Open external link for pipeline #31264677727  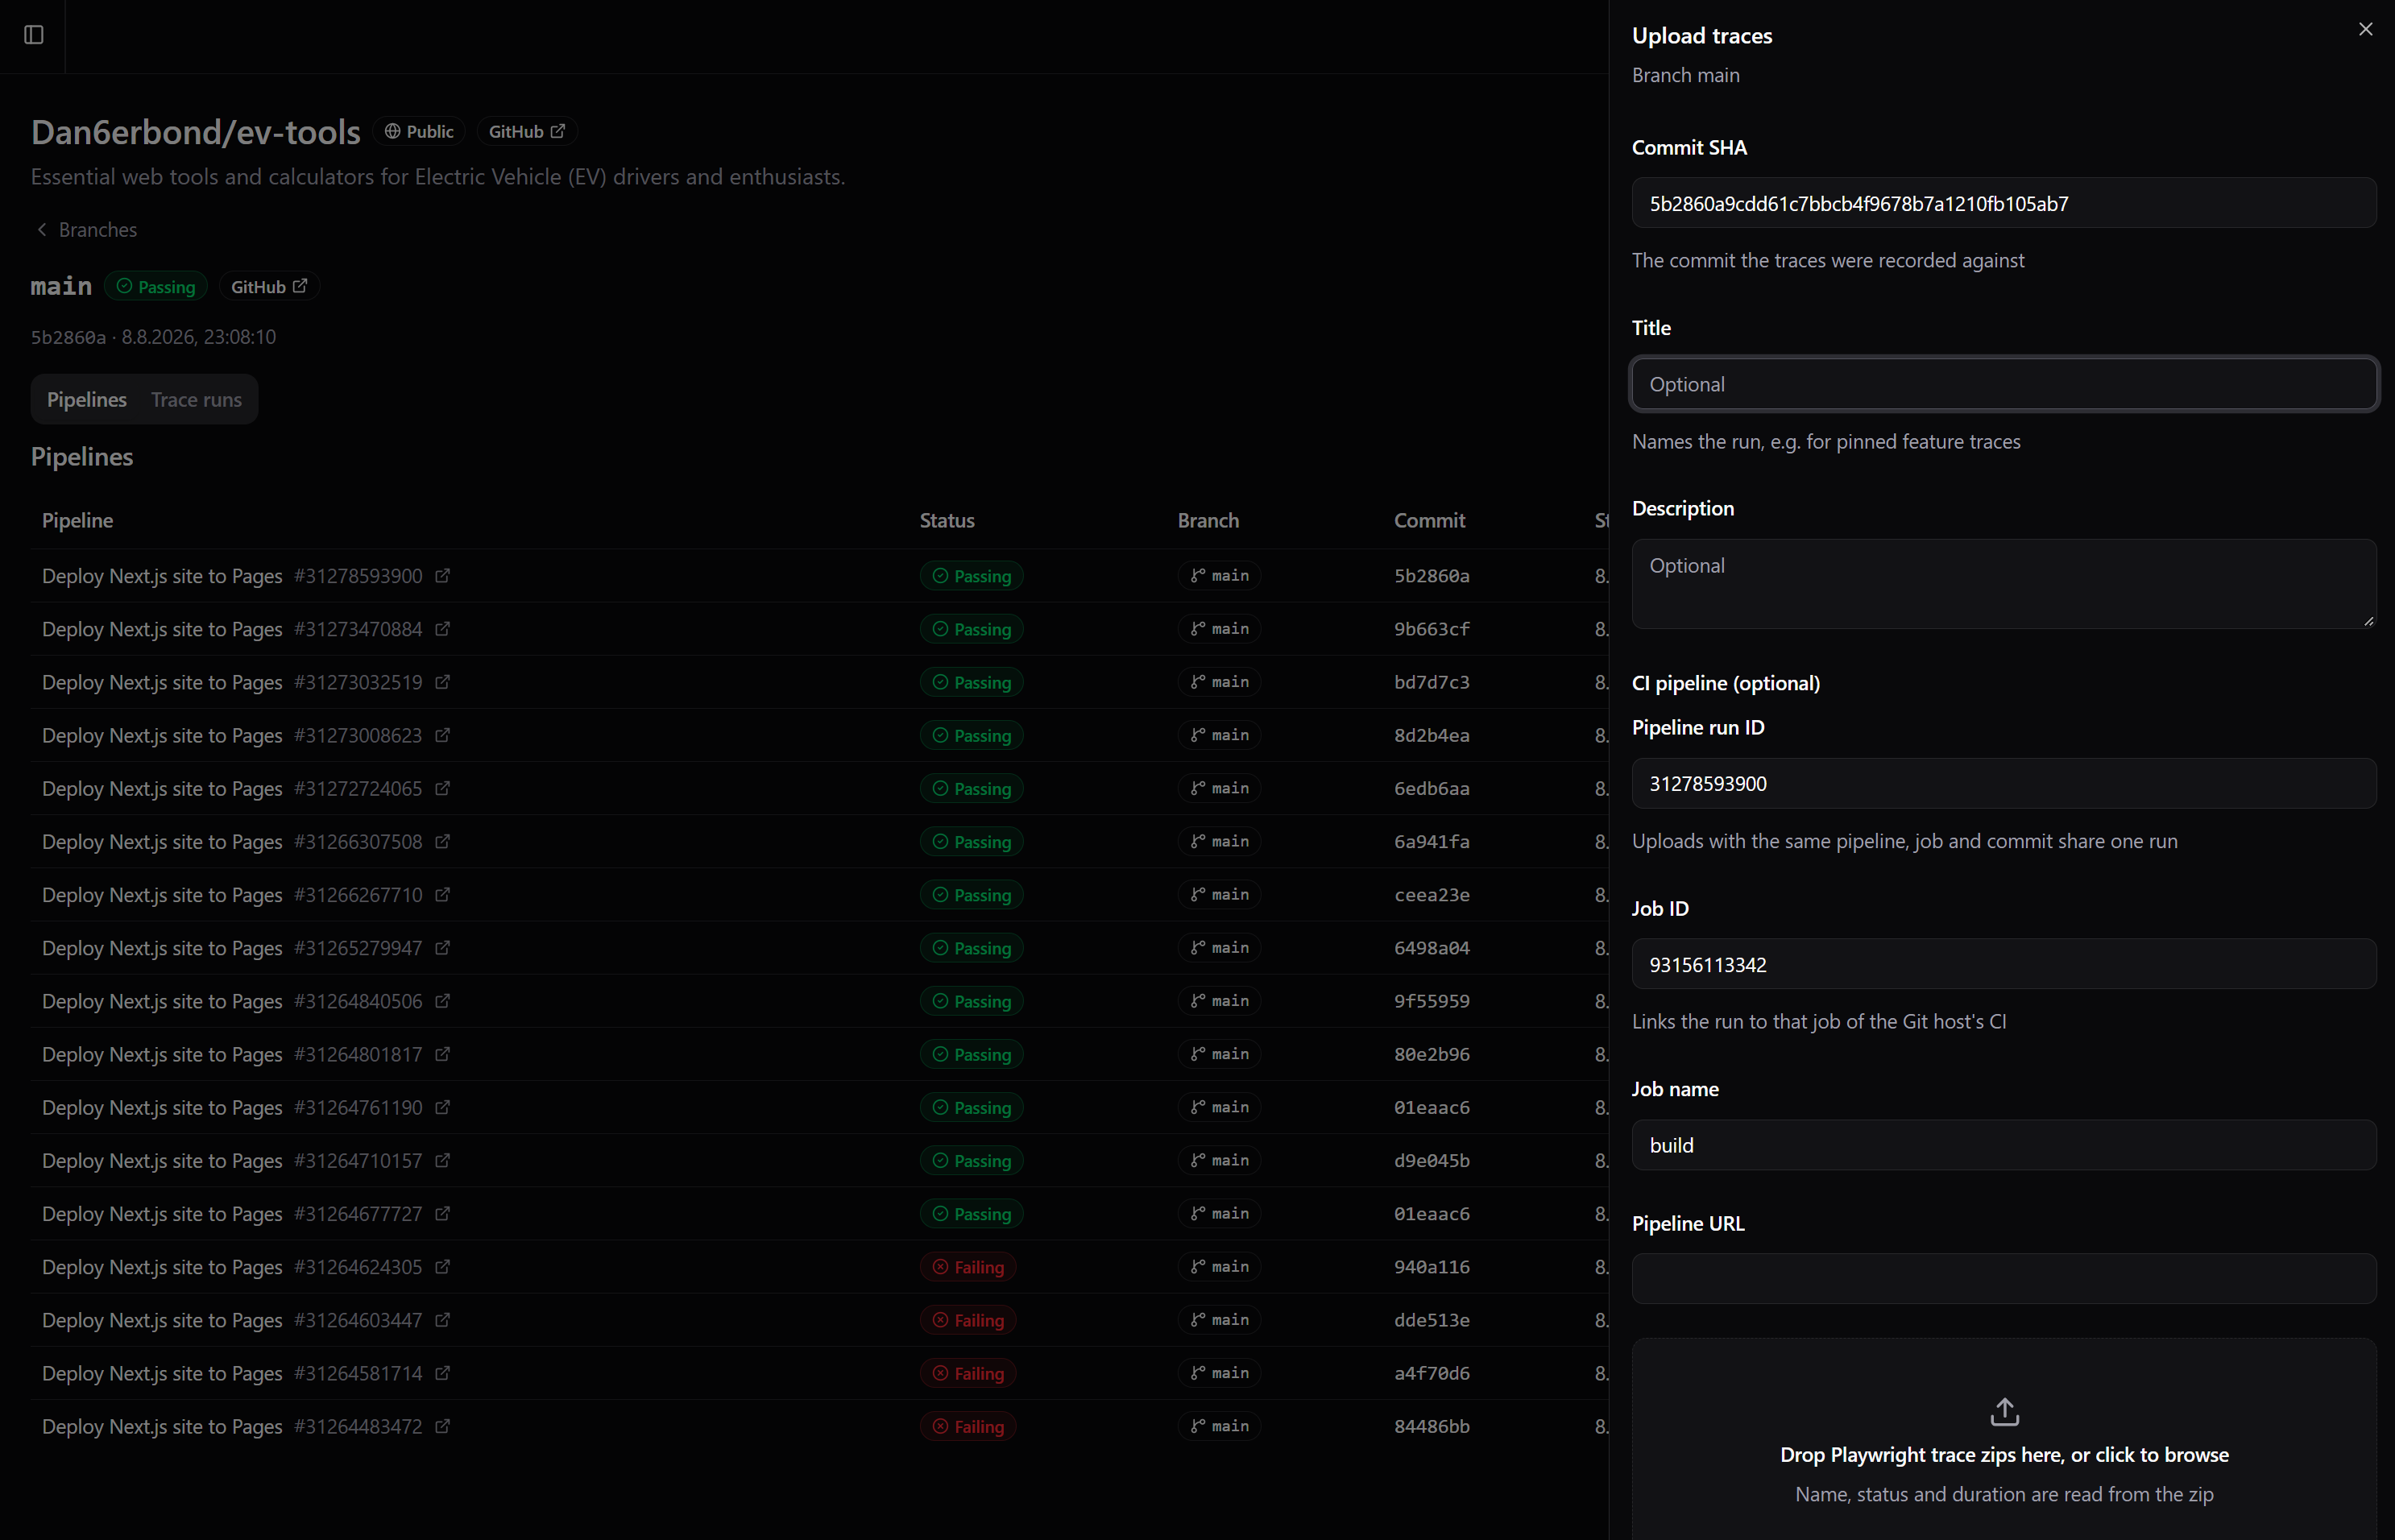point(443,1214)
